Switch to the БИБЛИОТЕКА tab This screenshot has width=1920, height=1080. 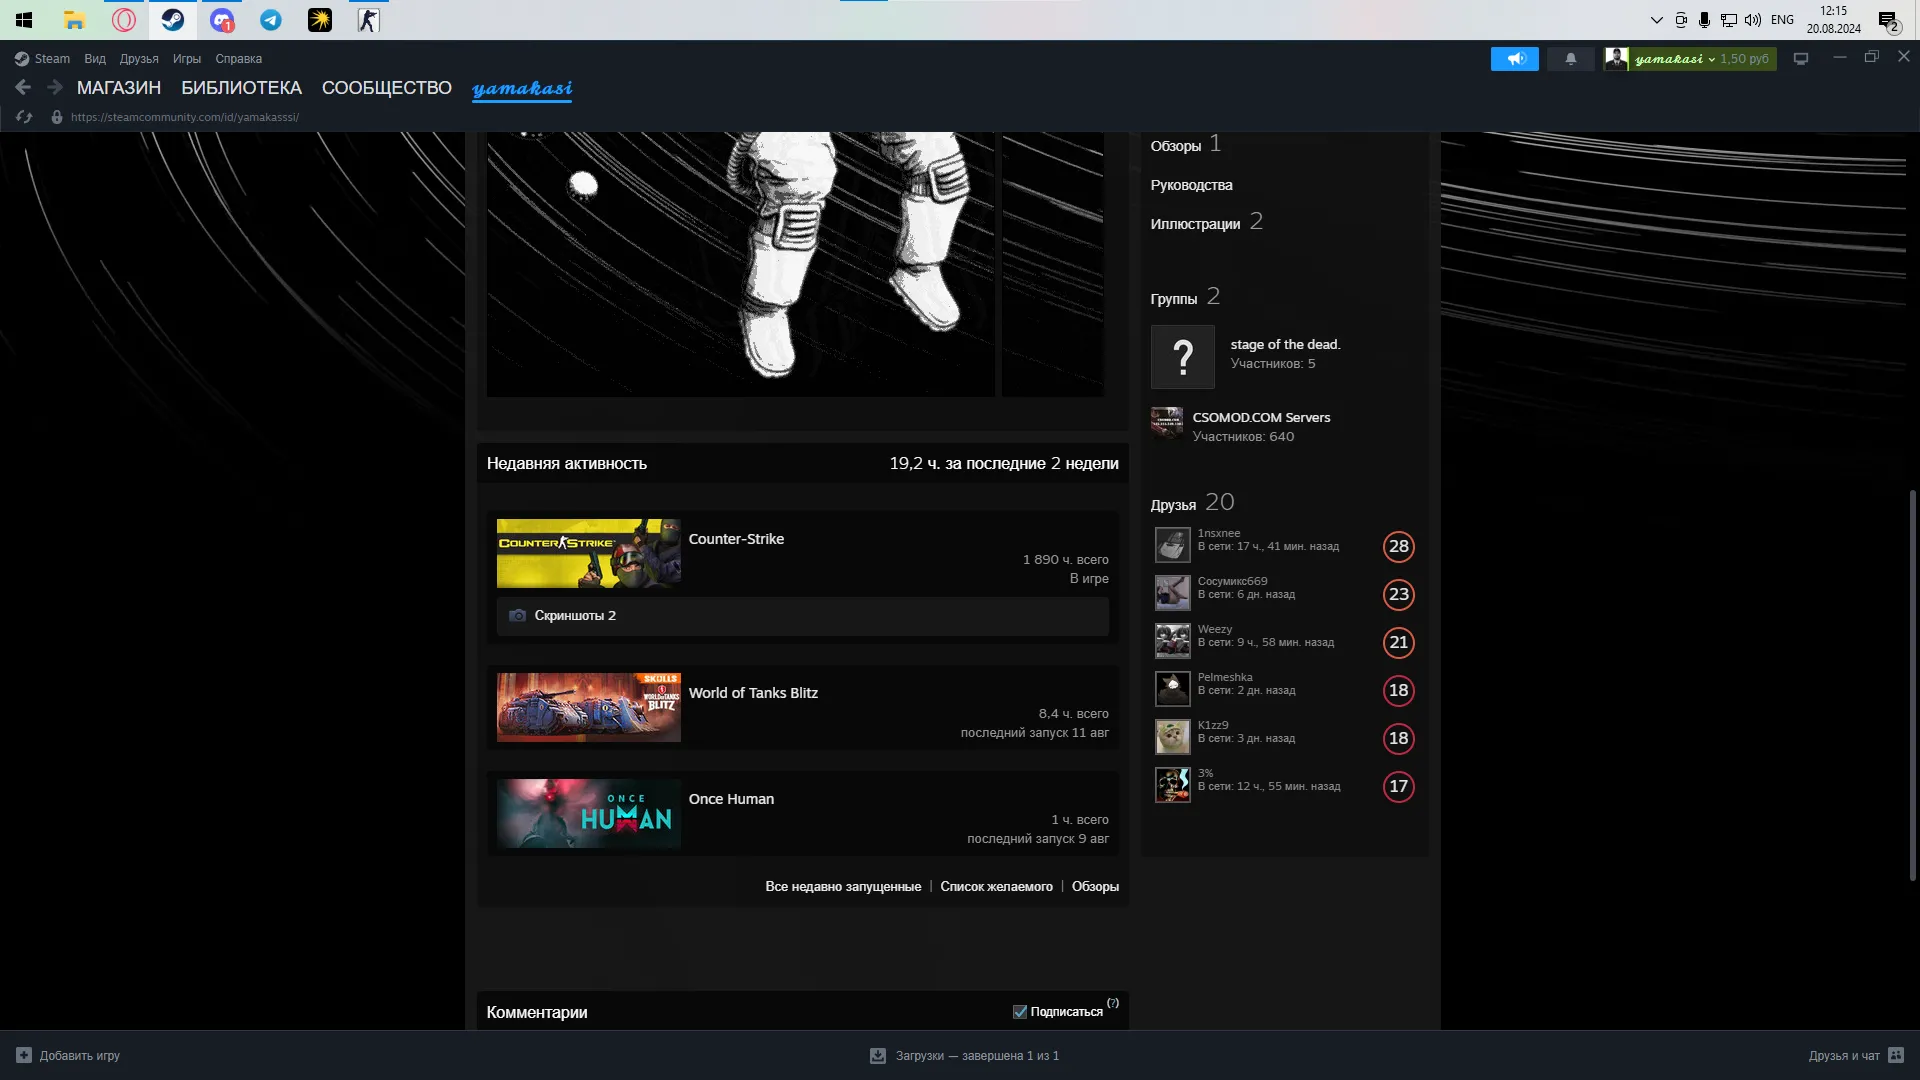(x=241, y=88)
